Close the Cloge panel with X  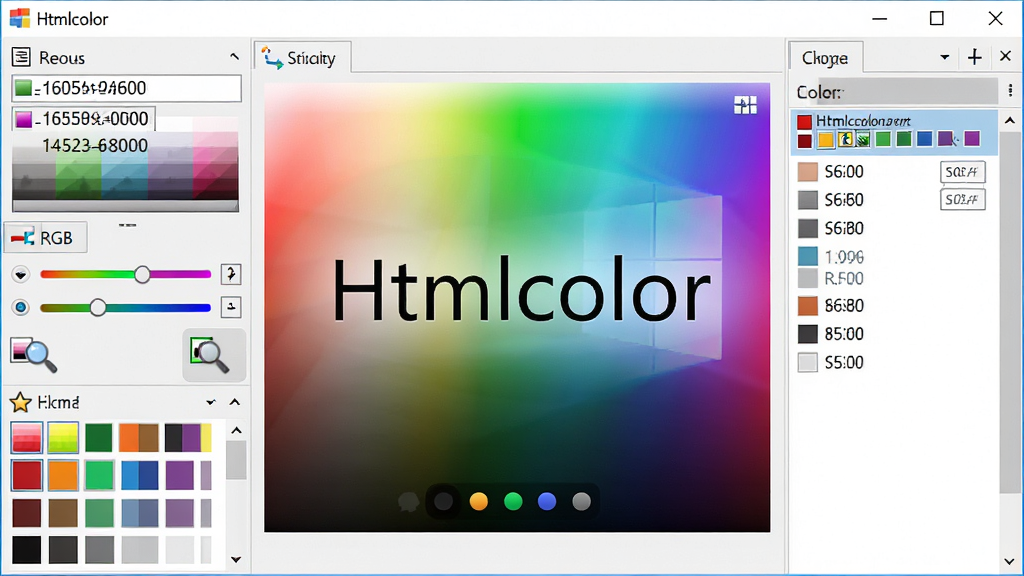(x=1006, y=57)
